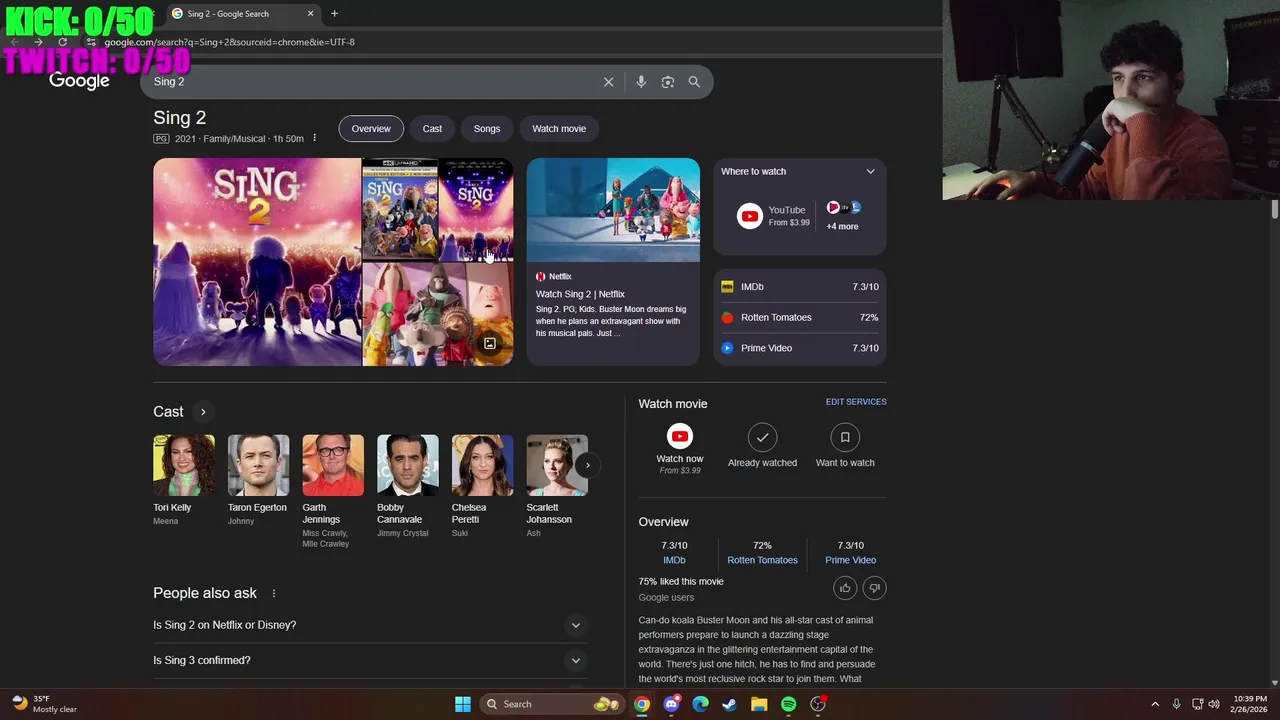Switch to the Watch movie tab
The width and height of the screenshot is (1280, 720).
click(559, 129)
